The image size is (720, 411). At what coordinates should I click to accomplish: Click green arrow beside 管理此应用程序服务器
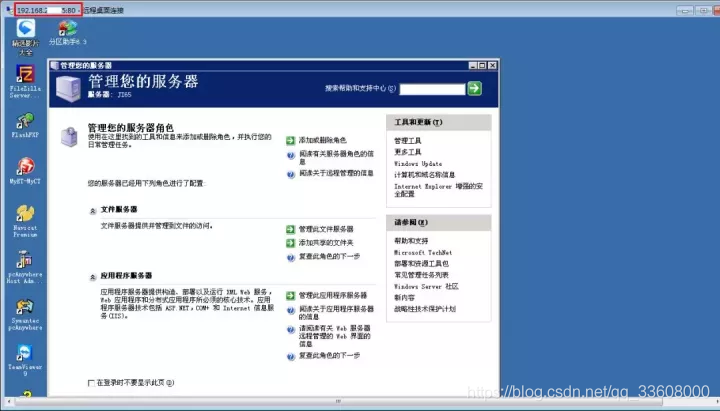[x=290, y=296]
